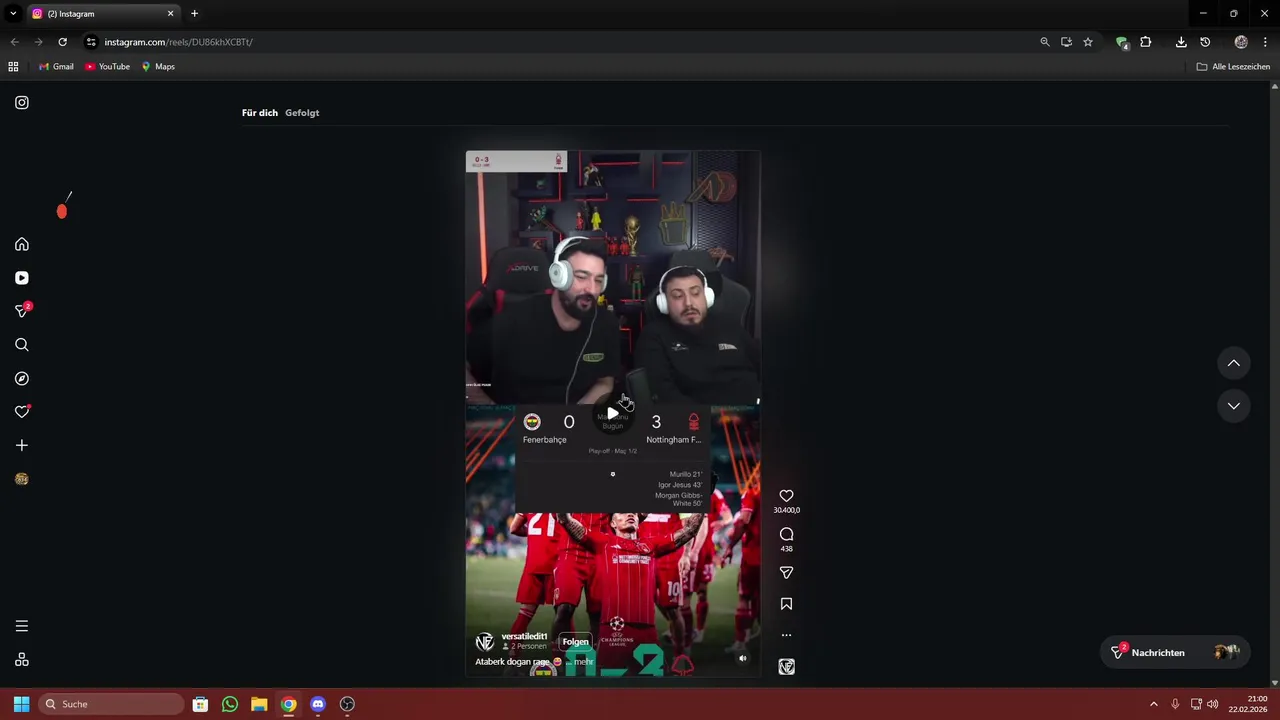1280x720 pixels.
Task: View reel's comment count 438
Action: (786, 549)
